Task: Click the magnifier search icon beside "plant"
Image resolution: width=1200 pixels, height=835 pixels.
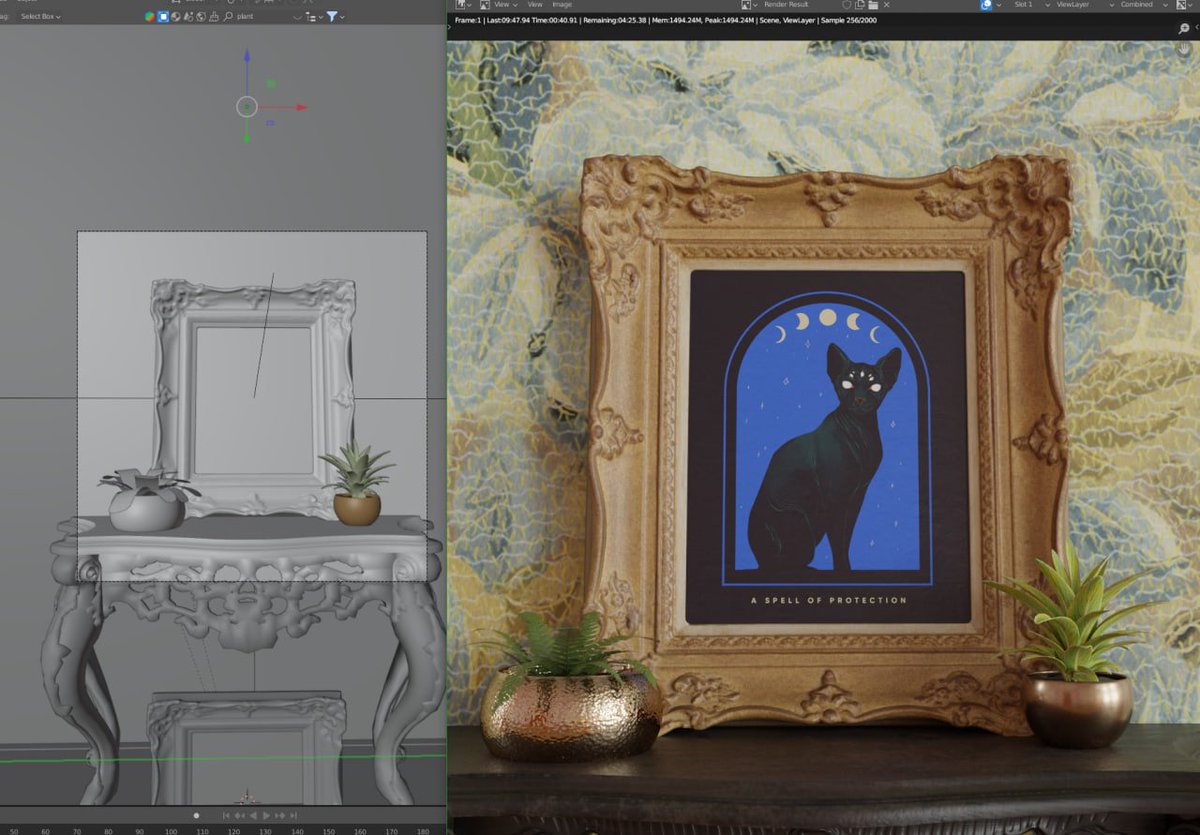Action: click(x=228, y=16)
